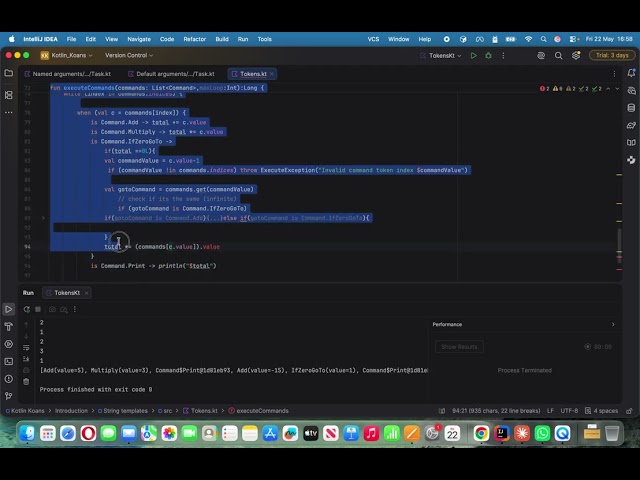Viewport: 640px width, 480px height.
Task: Close the TokensKt run tab
Action: pyautogui.click(x=87, y=293)
